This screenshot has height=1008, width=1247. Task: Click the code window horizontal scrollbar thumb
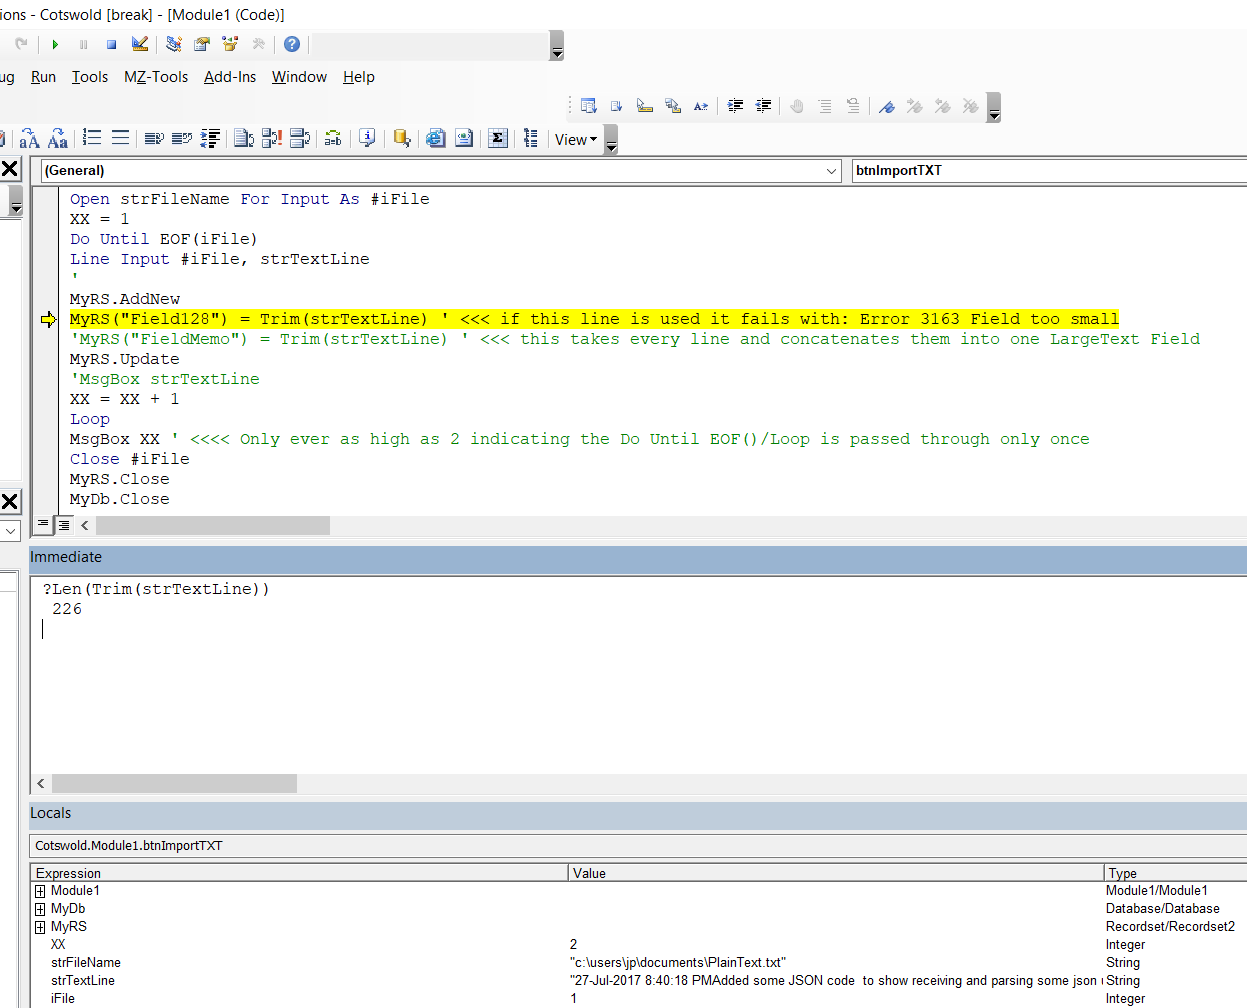coord(212,526)
